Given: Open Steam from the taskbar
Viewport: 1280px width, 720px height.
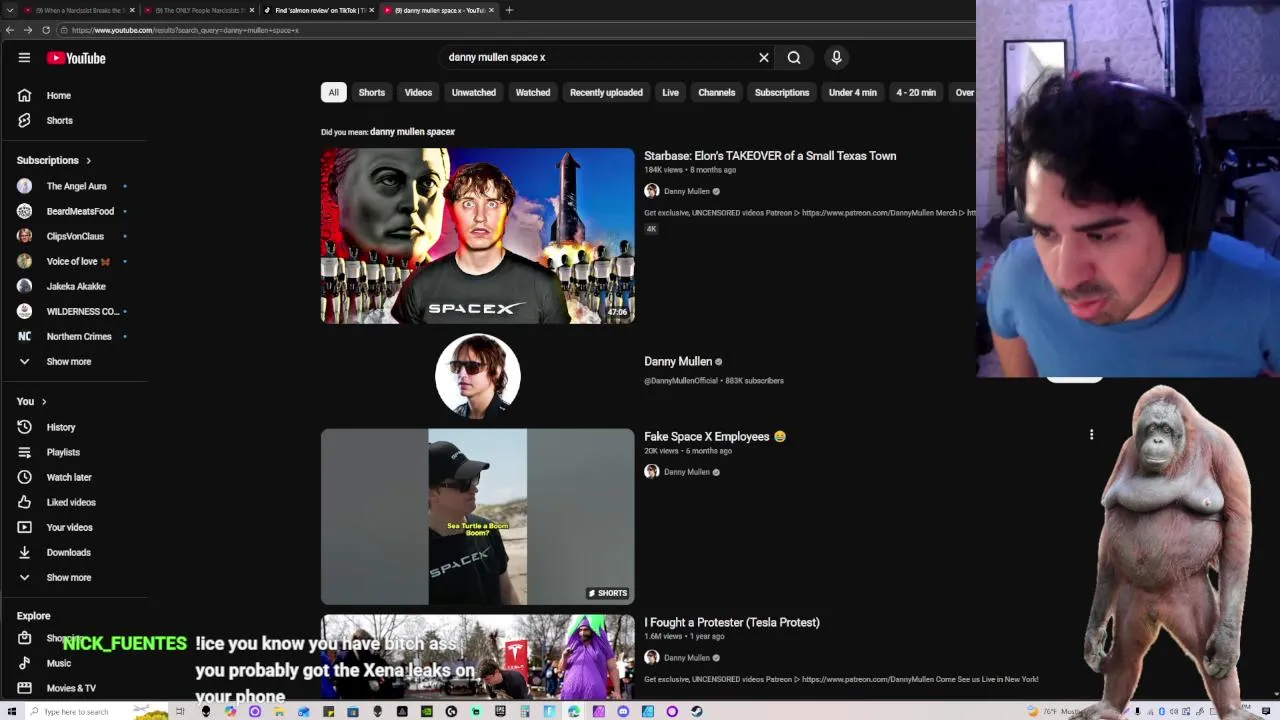Looking at the screenshot, I should pos(696,711).
